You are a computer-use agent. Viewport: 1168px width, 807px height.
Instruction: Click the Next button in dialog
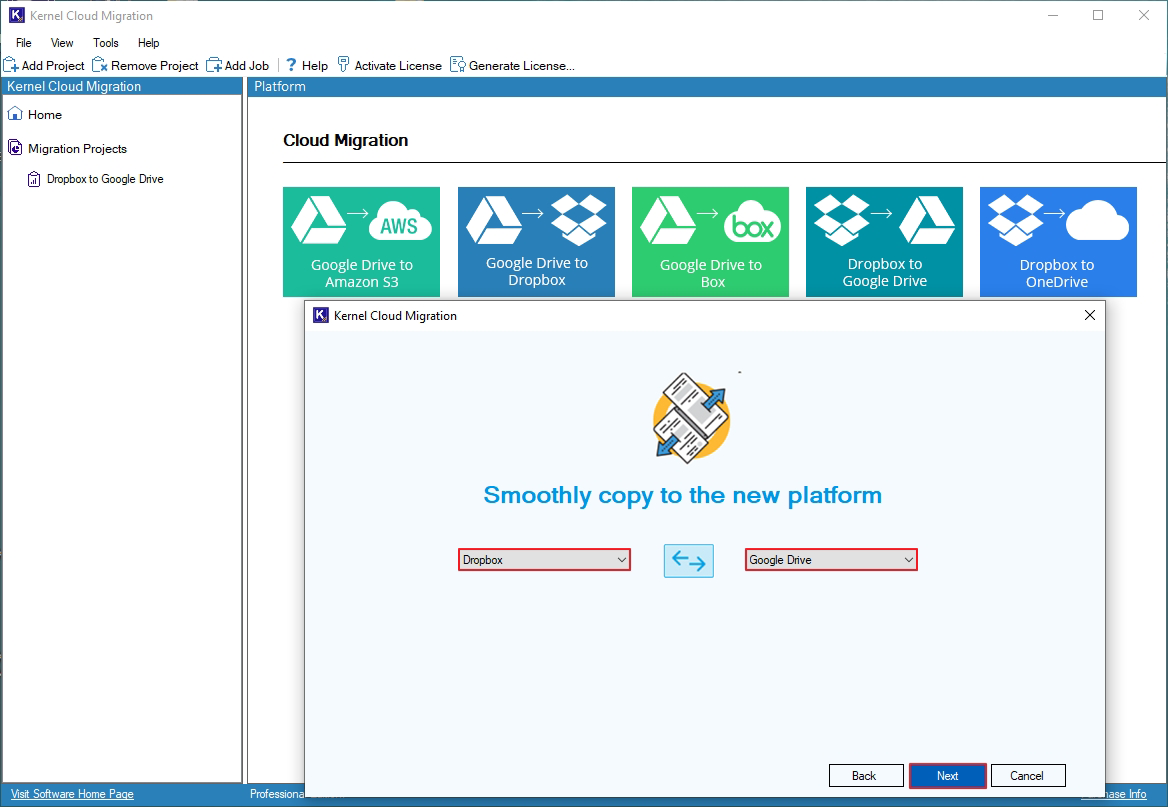click(948, 776)
